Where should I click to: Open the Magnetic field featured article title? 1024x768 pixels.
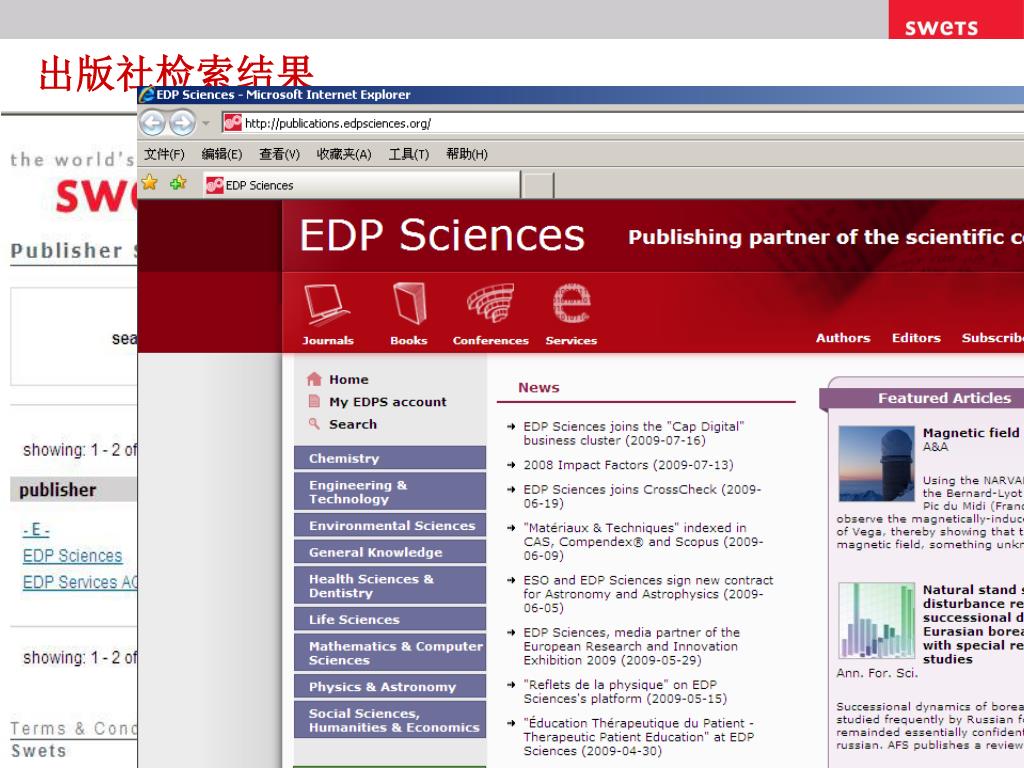pos(973,432)
